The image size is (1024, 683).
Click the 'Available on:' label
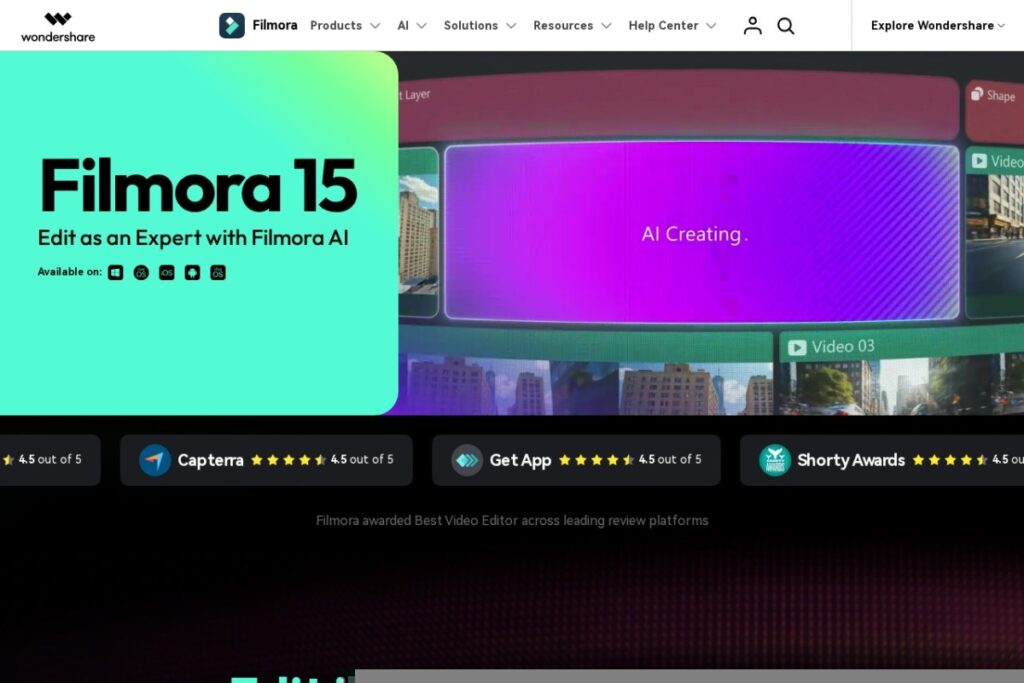point(69,272)
